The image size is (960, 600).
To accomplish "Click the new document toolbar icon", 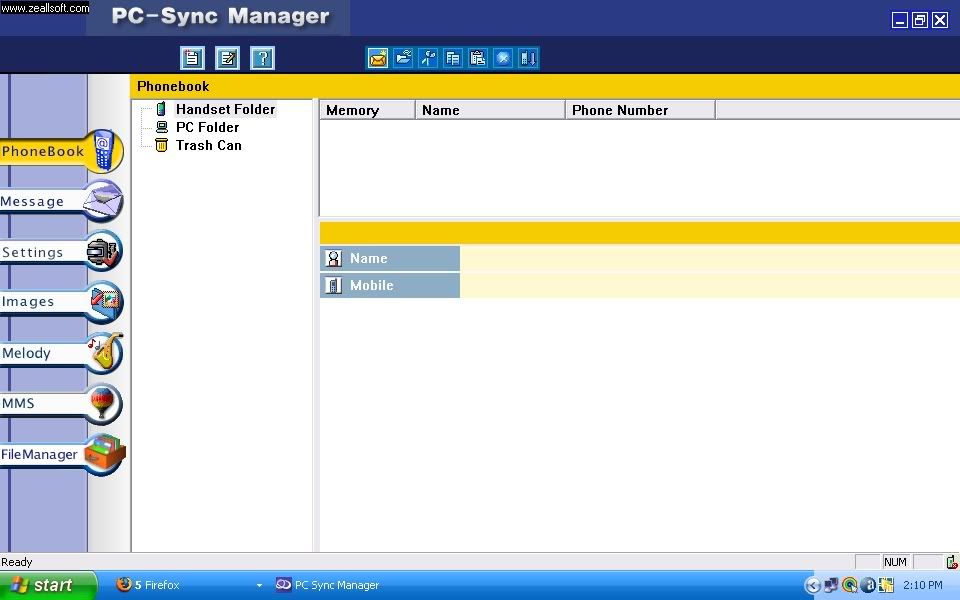I will click(192, 58).
